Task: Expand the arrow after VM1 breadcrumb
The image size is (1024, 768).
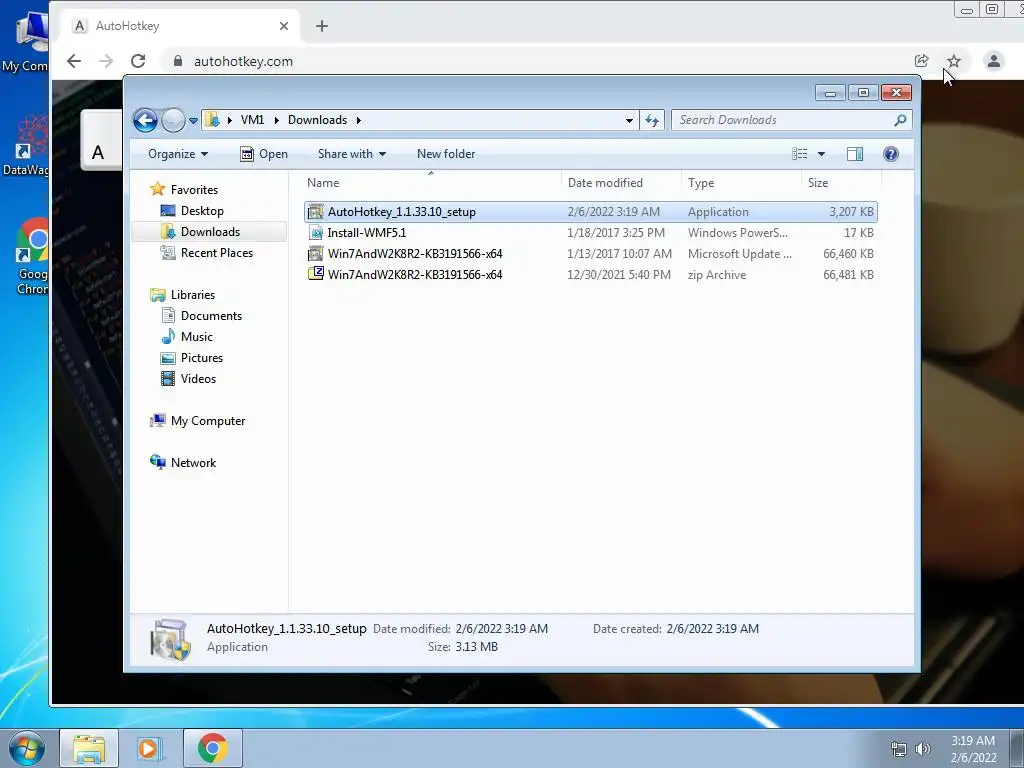Action: 276,120
